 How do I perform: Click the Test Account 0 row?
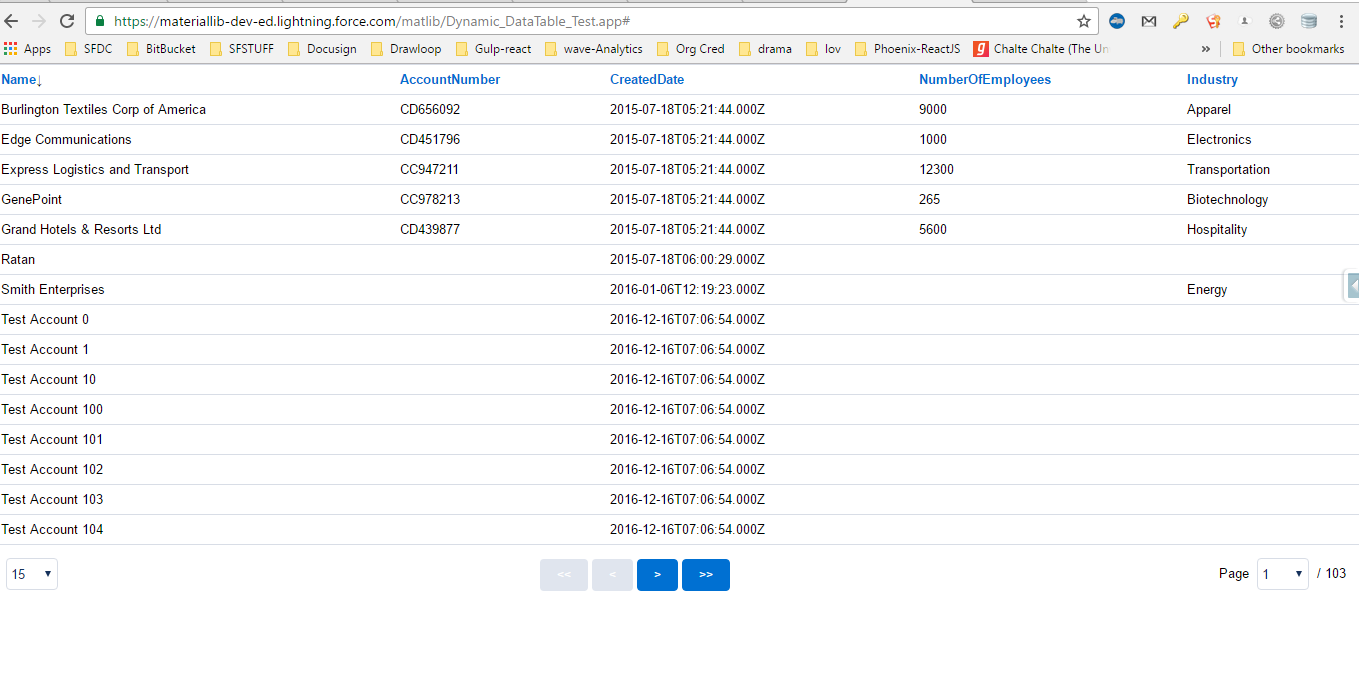tap(679, 320)
